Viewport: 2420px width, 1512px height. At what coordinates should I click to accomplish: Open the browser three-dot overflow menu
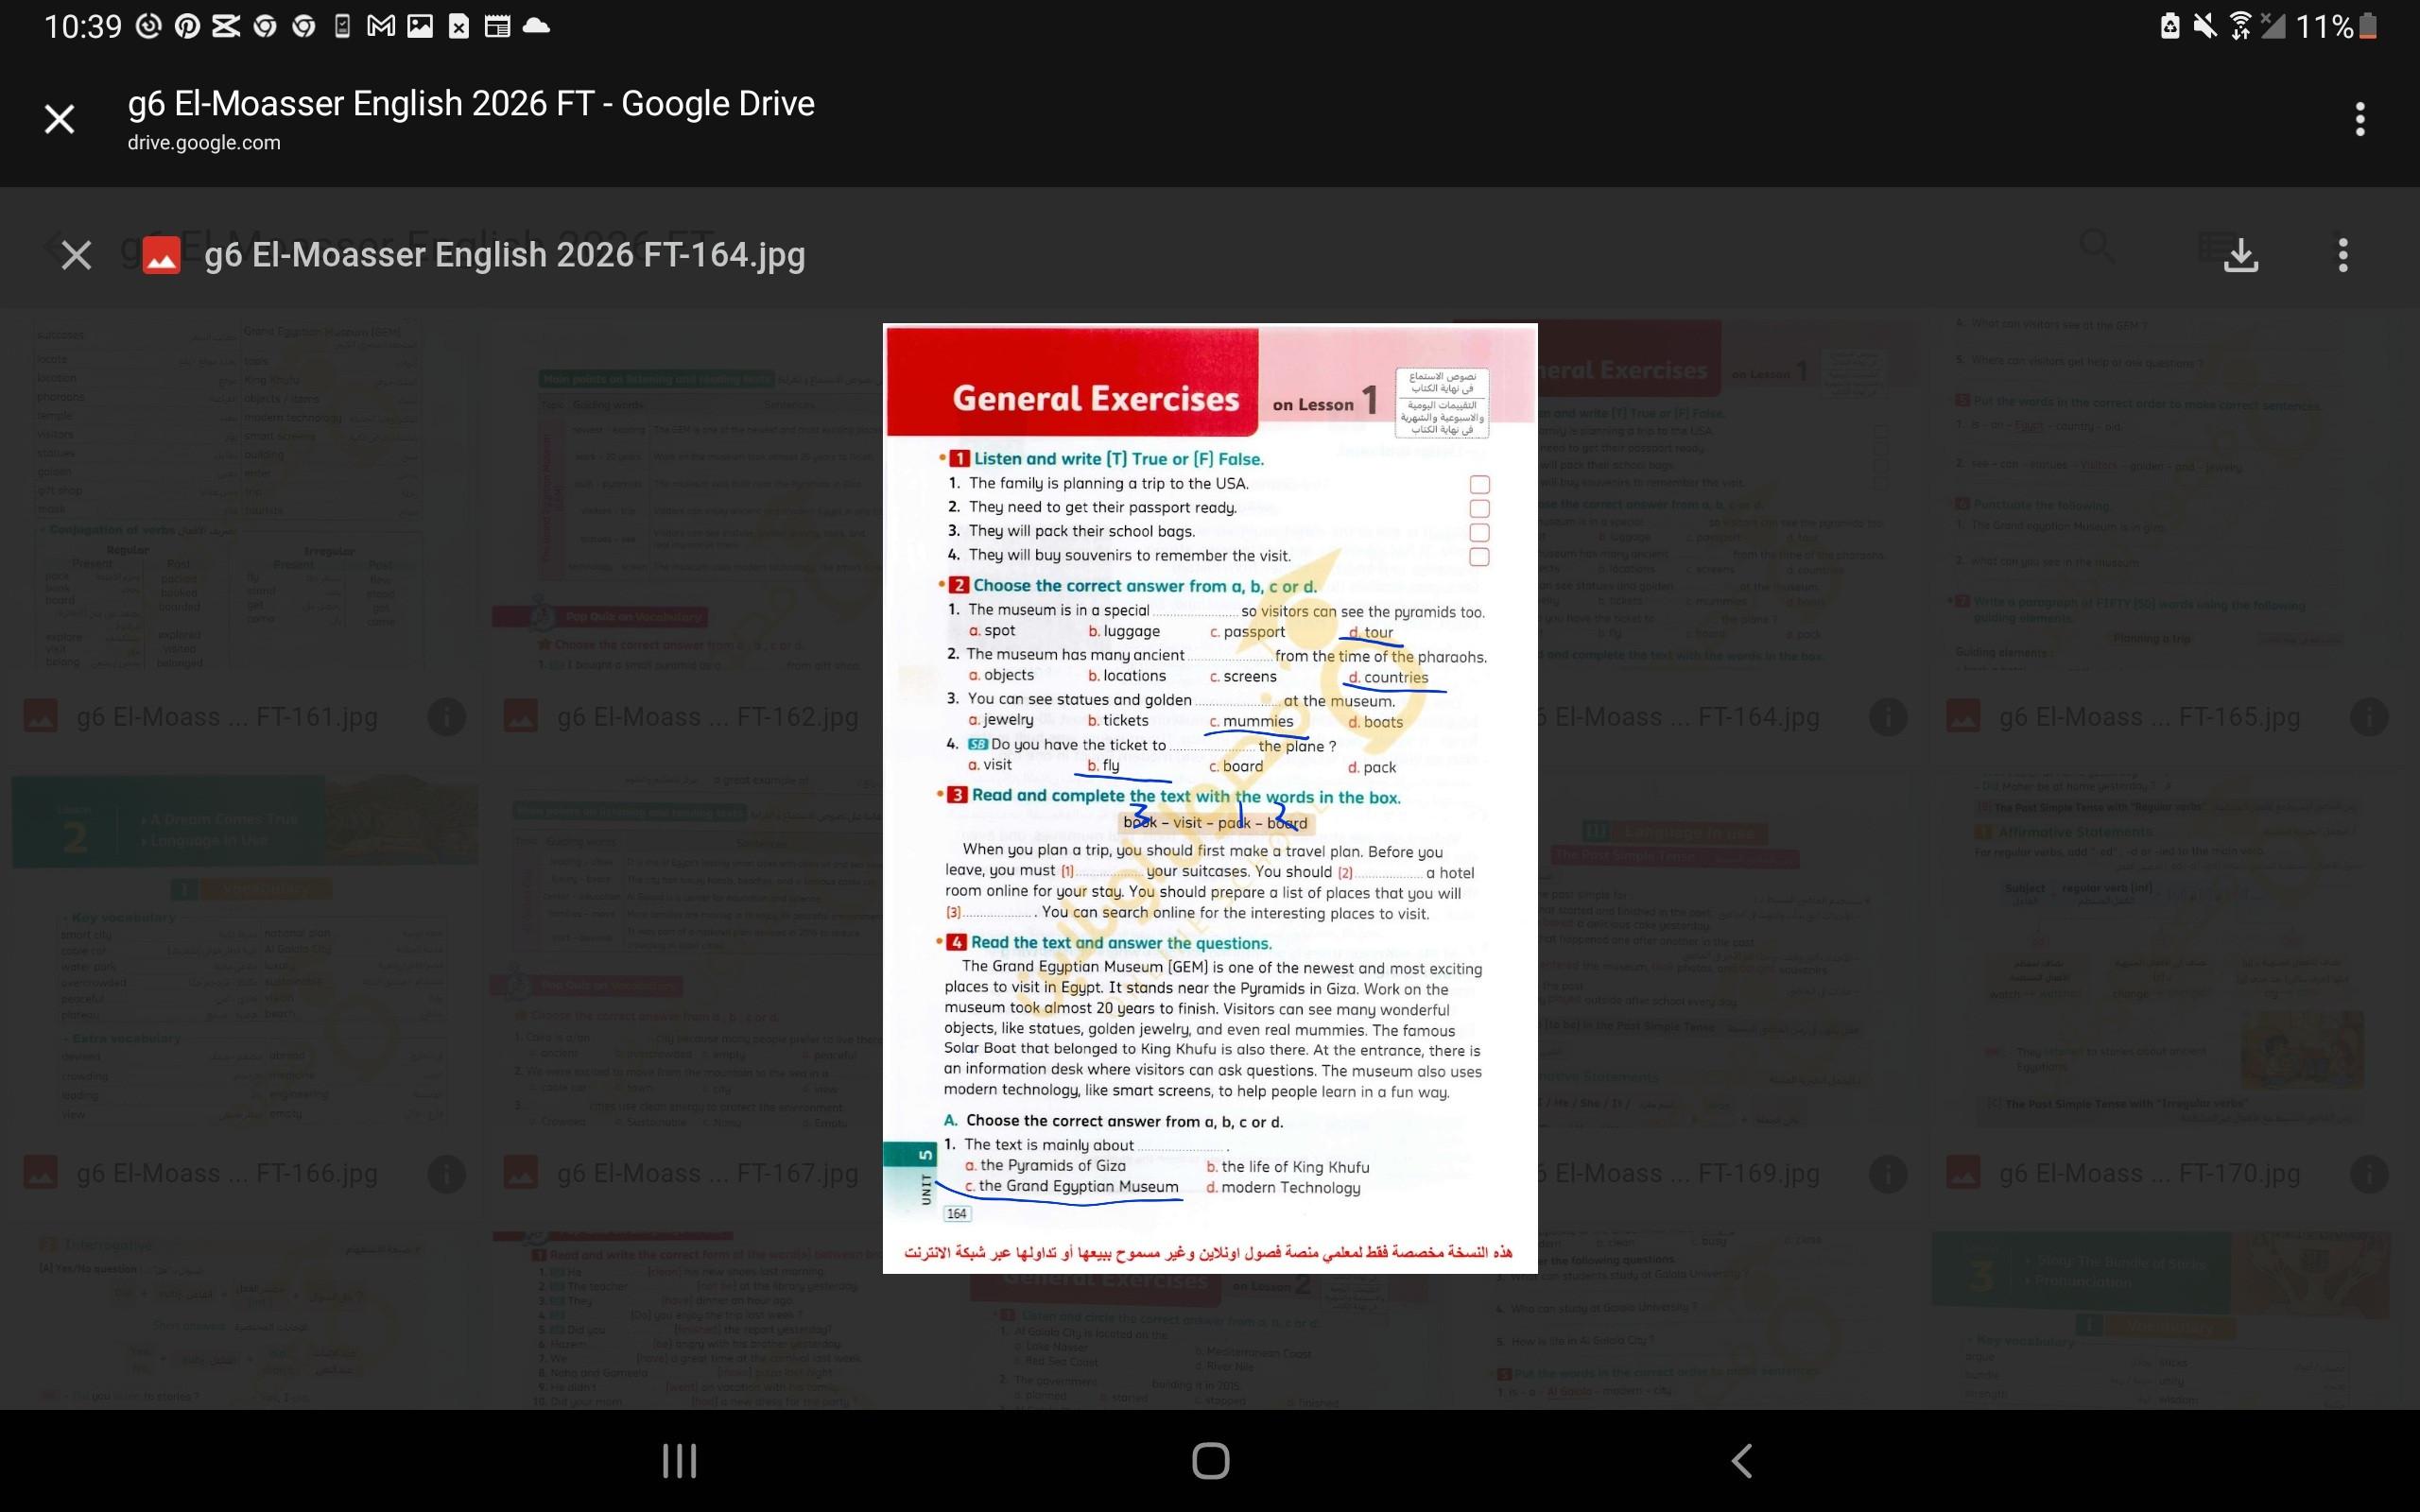pos(2359,120)
